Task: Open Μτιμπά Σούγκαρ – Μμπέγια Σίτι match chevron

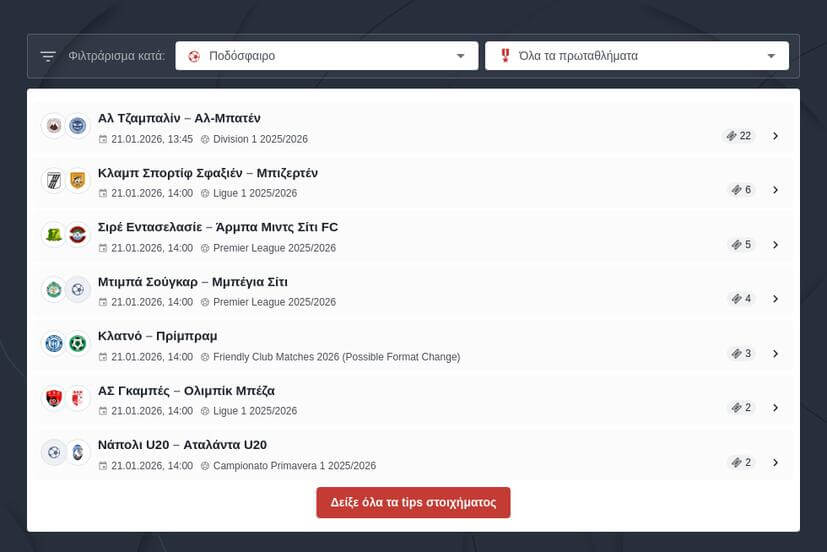Action: click(776, 299)
